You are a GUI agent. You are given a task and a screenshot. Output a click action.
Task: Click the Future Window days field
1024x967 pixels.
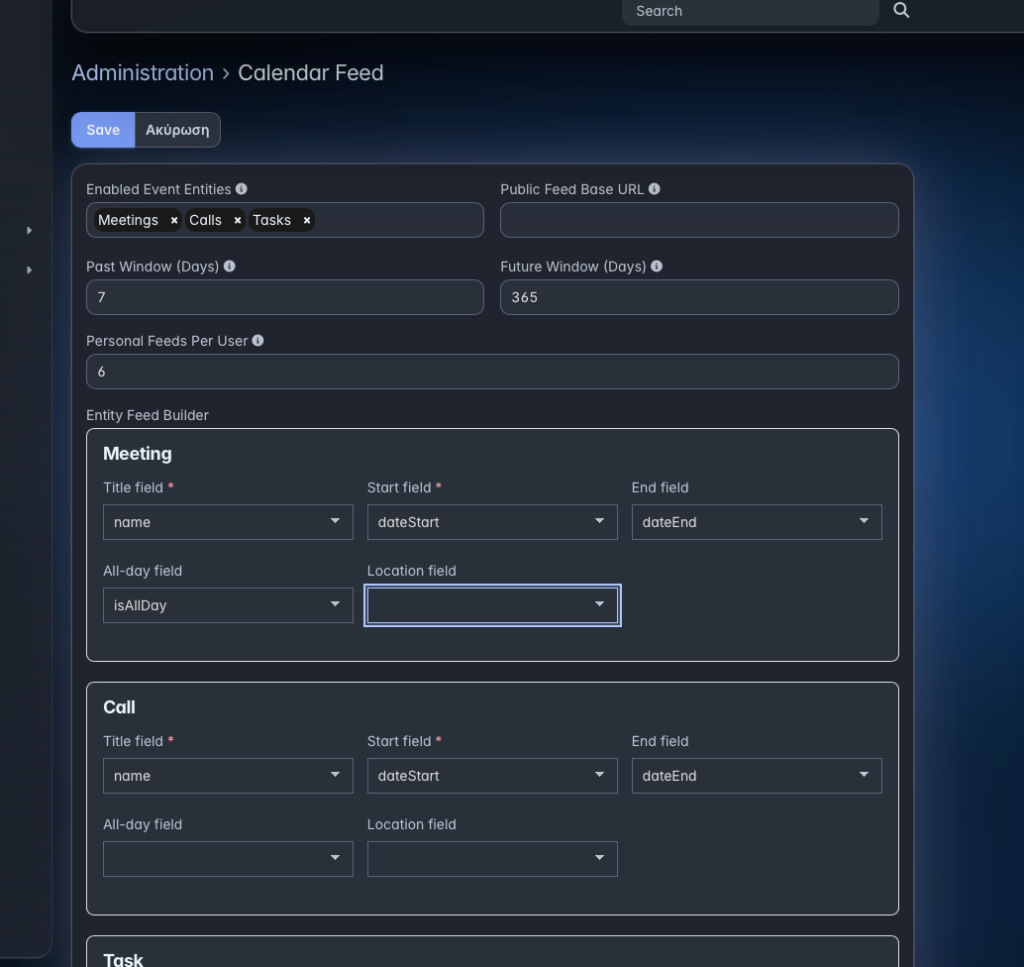click(699, 297)
